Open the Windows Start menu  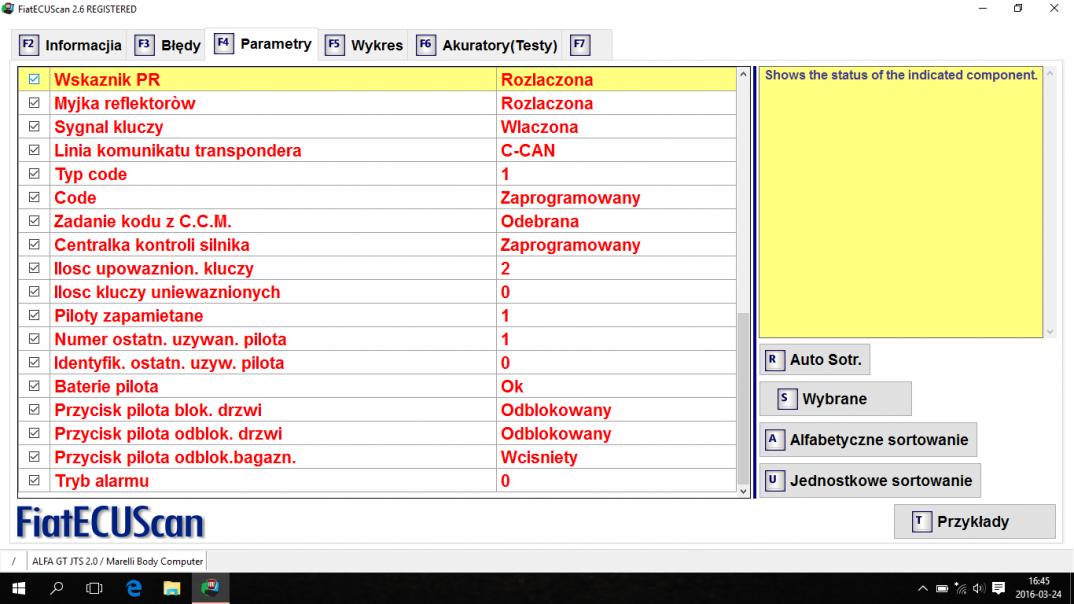pos(18,588)
